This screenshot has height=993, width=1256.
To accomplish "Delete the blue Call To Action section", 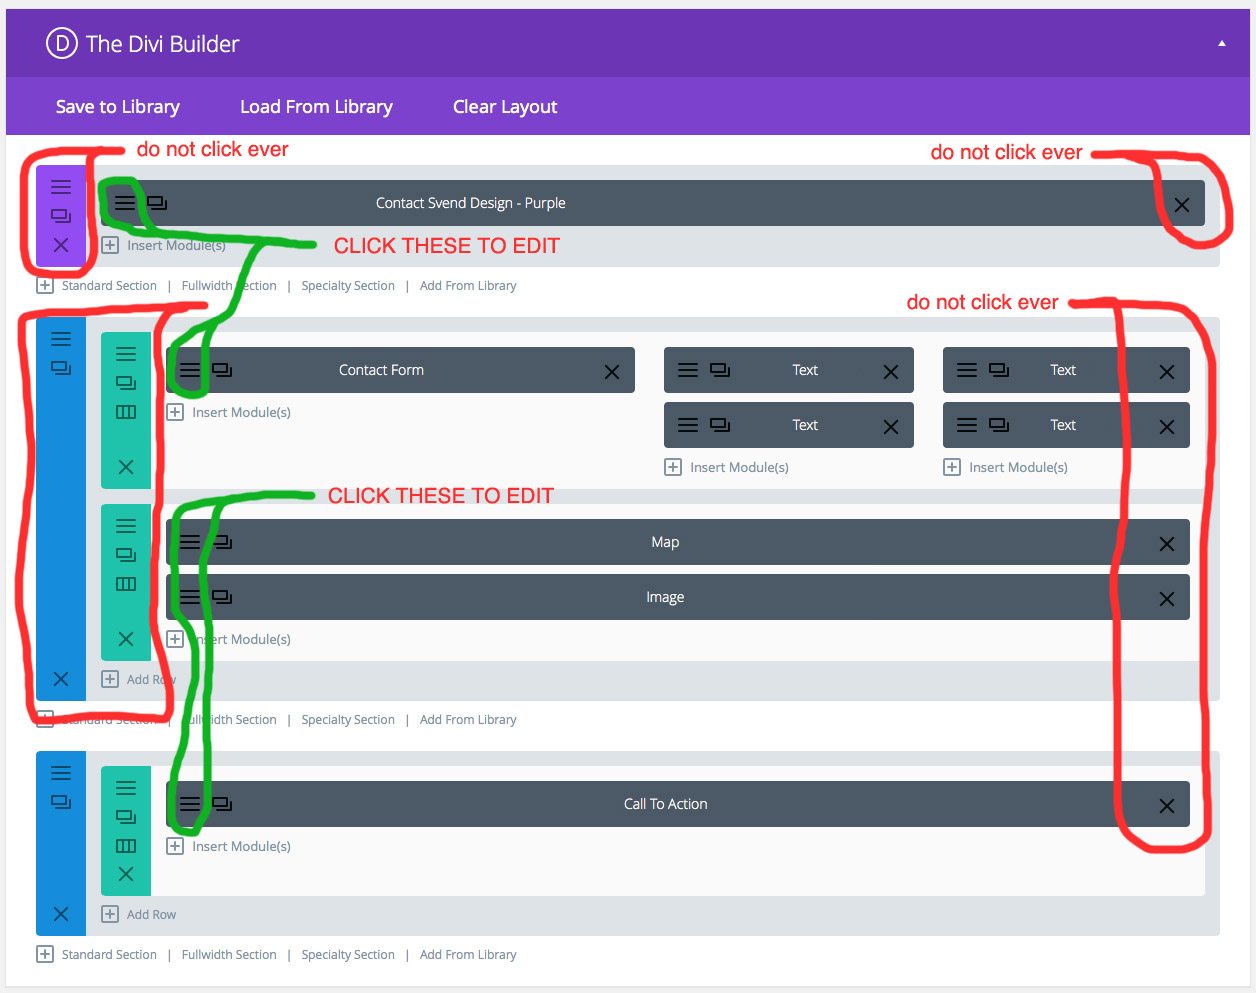I will [x=61, y=914].
